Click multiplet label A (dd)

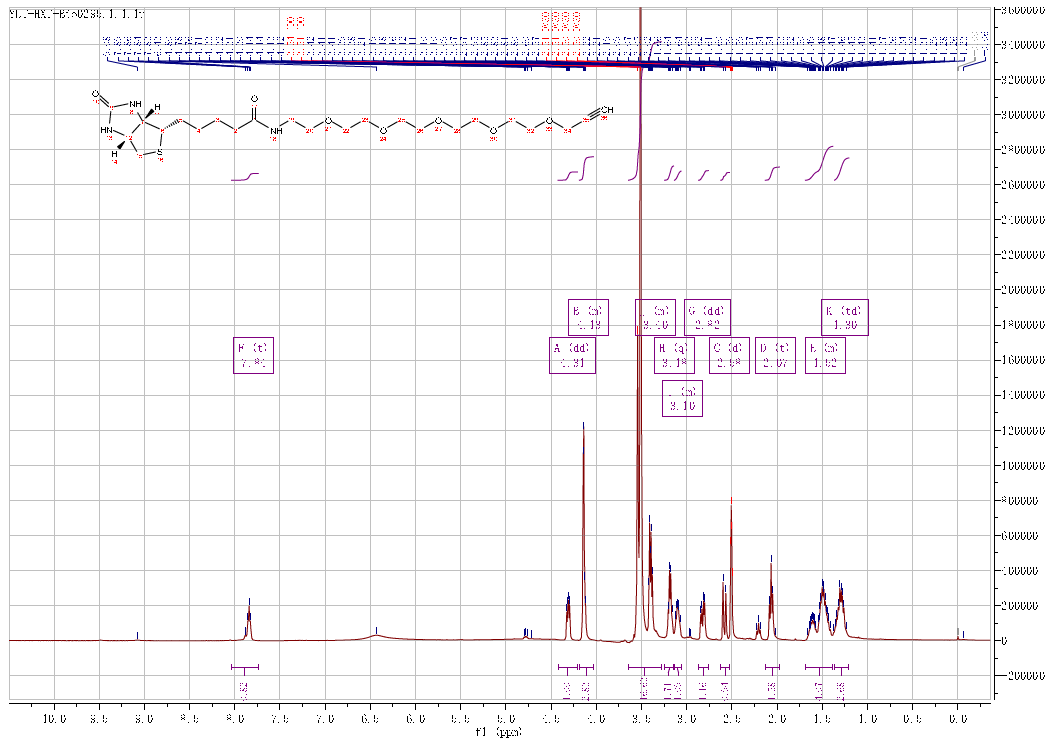pyautogui.click(x=572, y=356)
